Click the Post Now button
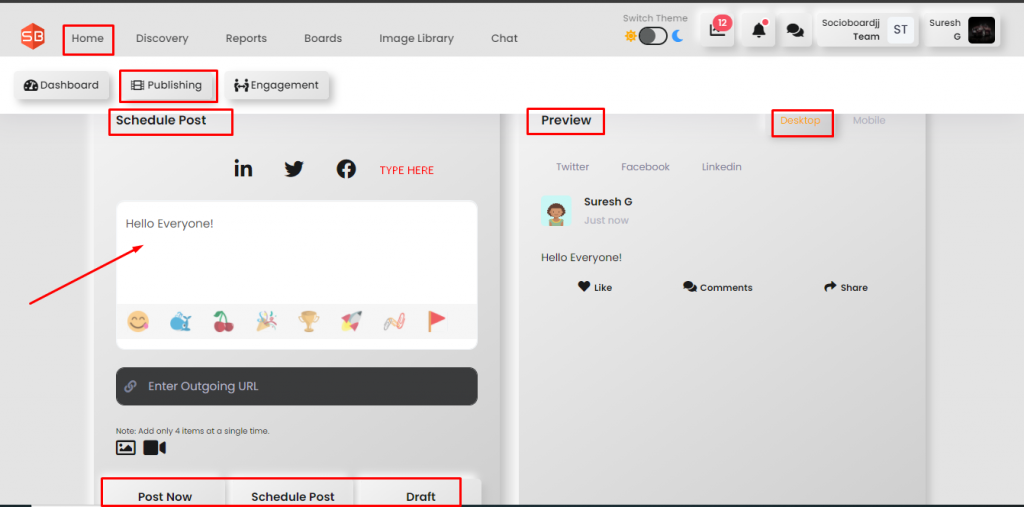Image resolution: width=1024 pixels, height=507 pixels. (165, 495)
